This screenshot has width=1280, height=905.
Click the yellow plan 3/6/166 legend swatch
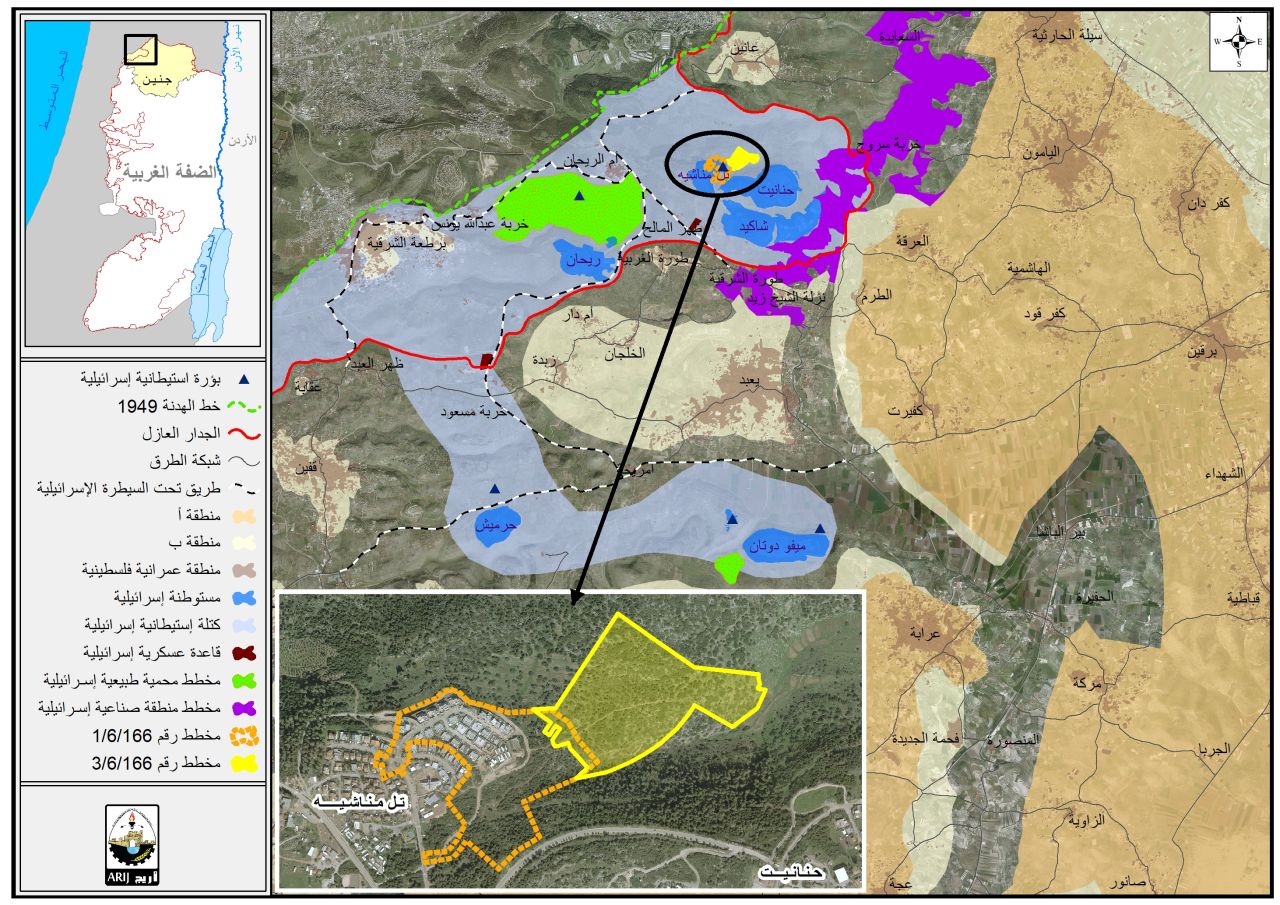[x=247, y=763]
